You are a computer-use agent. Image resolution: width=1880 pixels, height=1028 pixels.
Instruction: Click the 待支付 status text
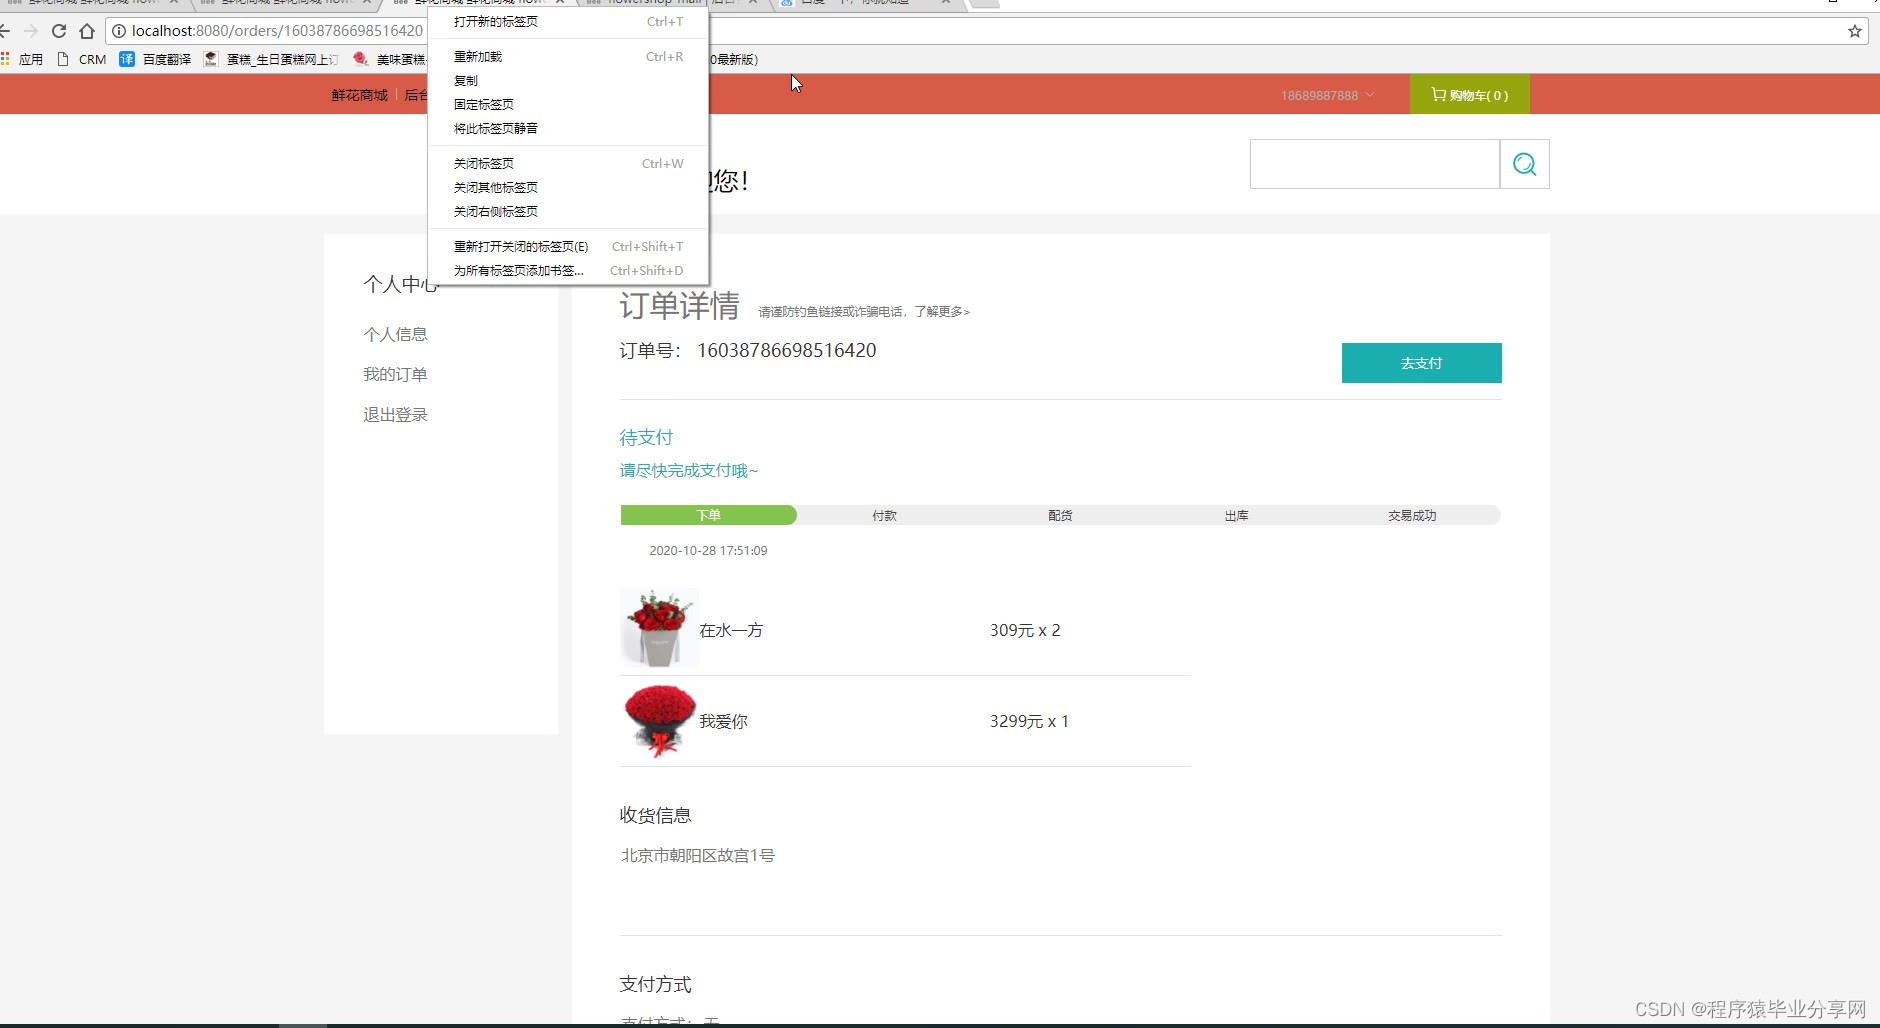[x=646, y=437]
